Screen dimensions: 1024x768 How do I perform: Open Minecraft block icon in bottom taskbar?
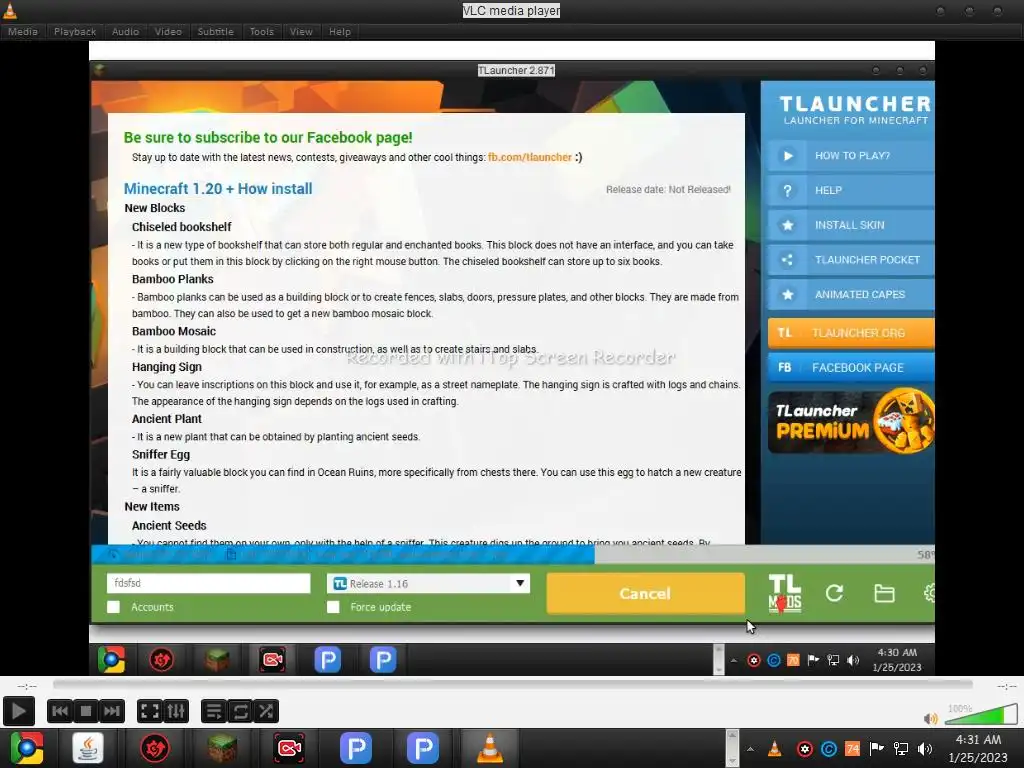coord(222,748)
